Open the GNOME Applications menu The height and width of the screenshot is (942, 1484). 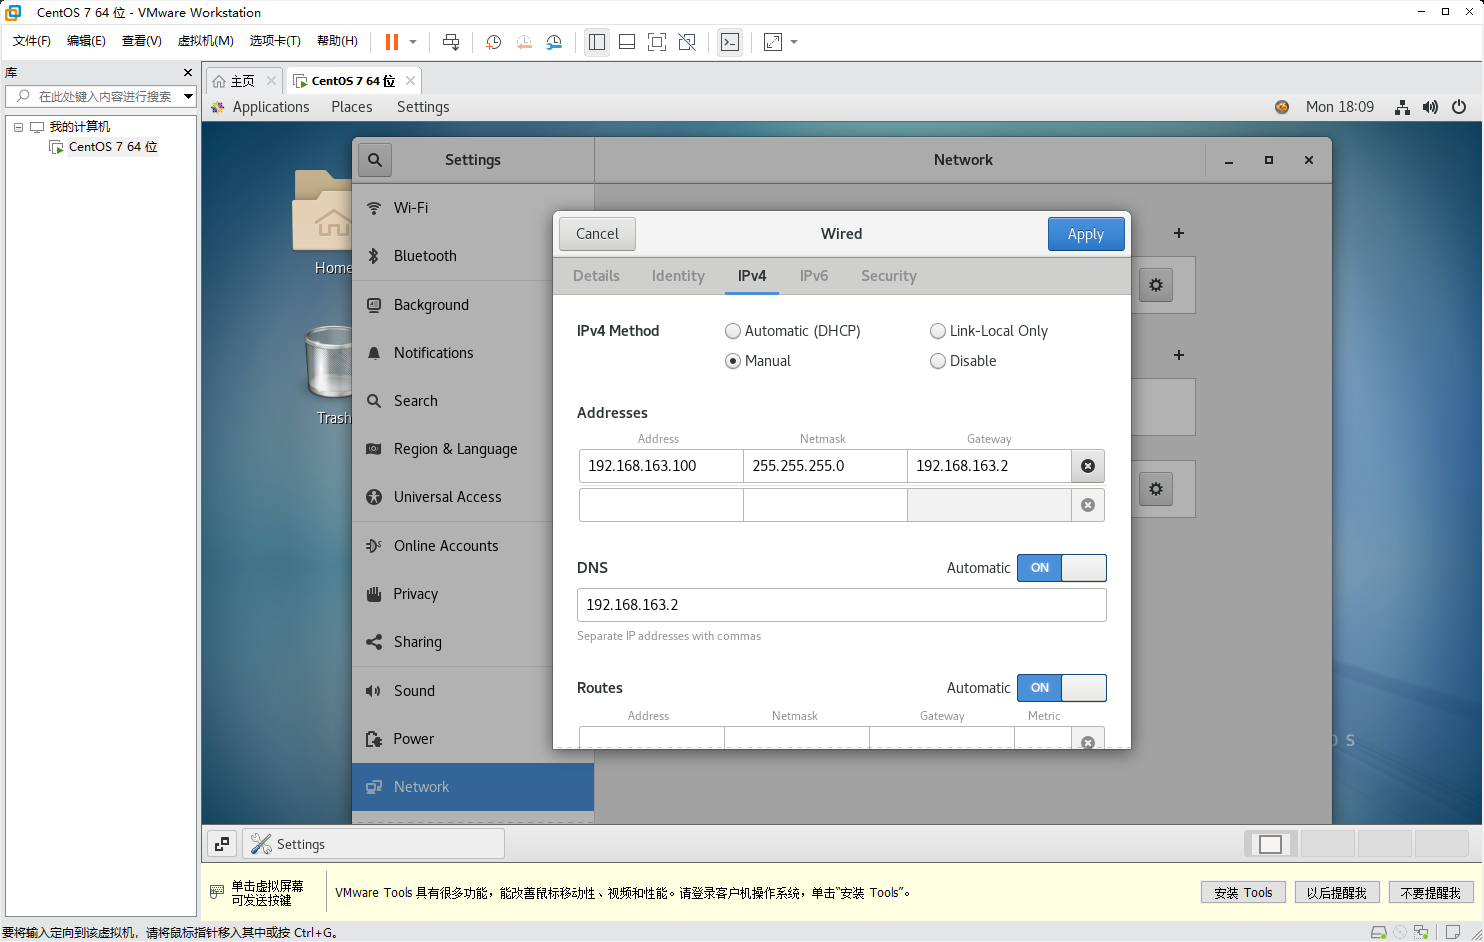tap(270, 107)
